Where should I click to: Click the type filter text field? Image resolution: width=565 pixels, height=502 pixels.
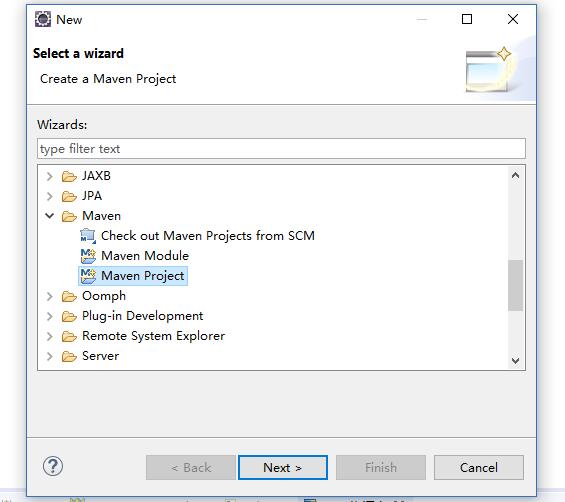point(281,148)
